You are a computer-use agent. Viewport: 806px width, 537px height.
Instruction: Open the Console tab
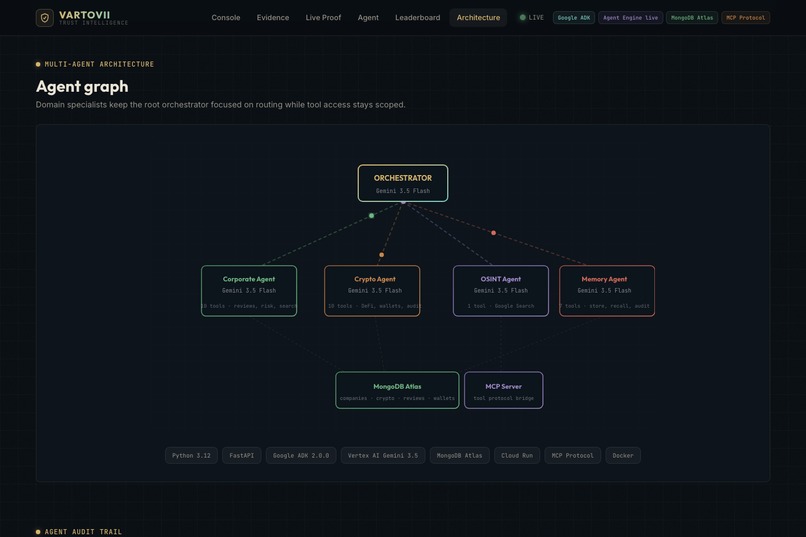(226, 17)
